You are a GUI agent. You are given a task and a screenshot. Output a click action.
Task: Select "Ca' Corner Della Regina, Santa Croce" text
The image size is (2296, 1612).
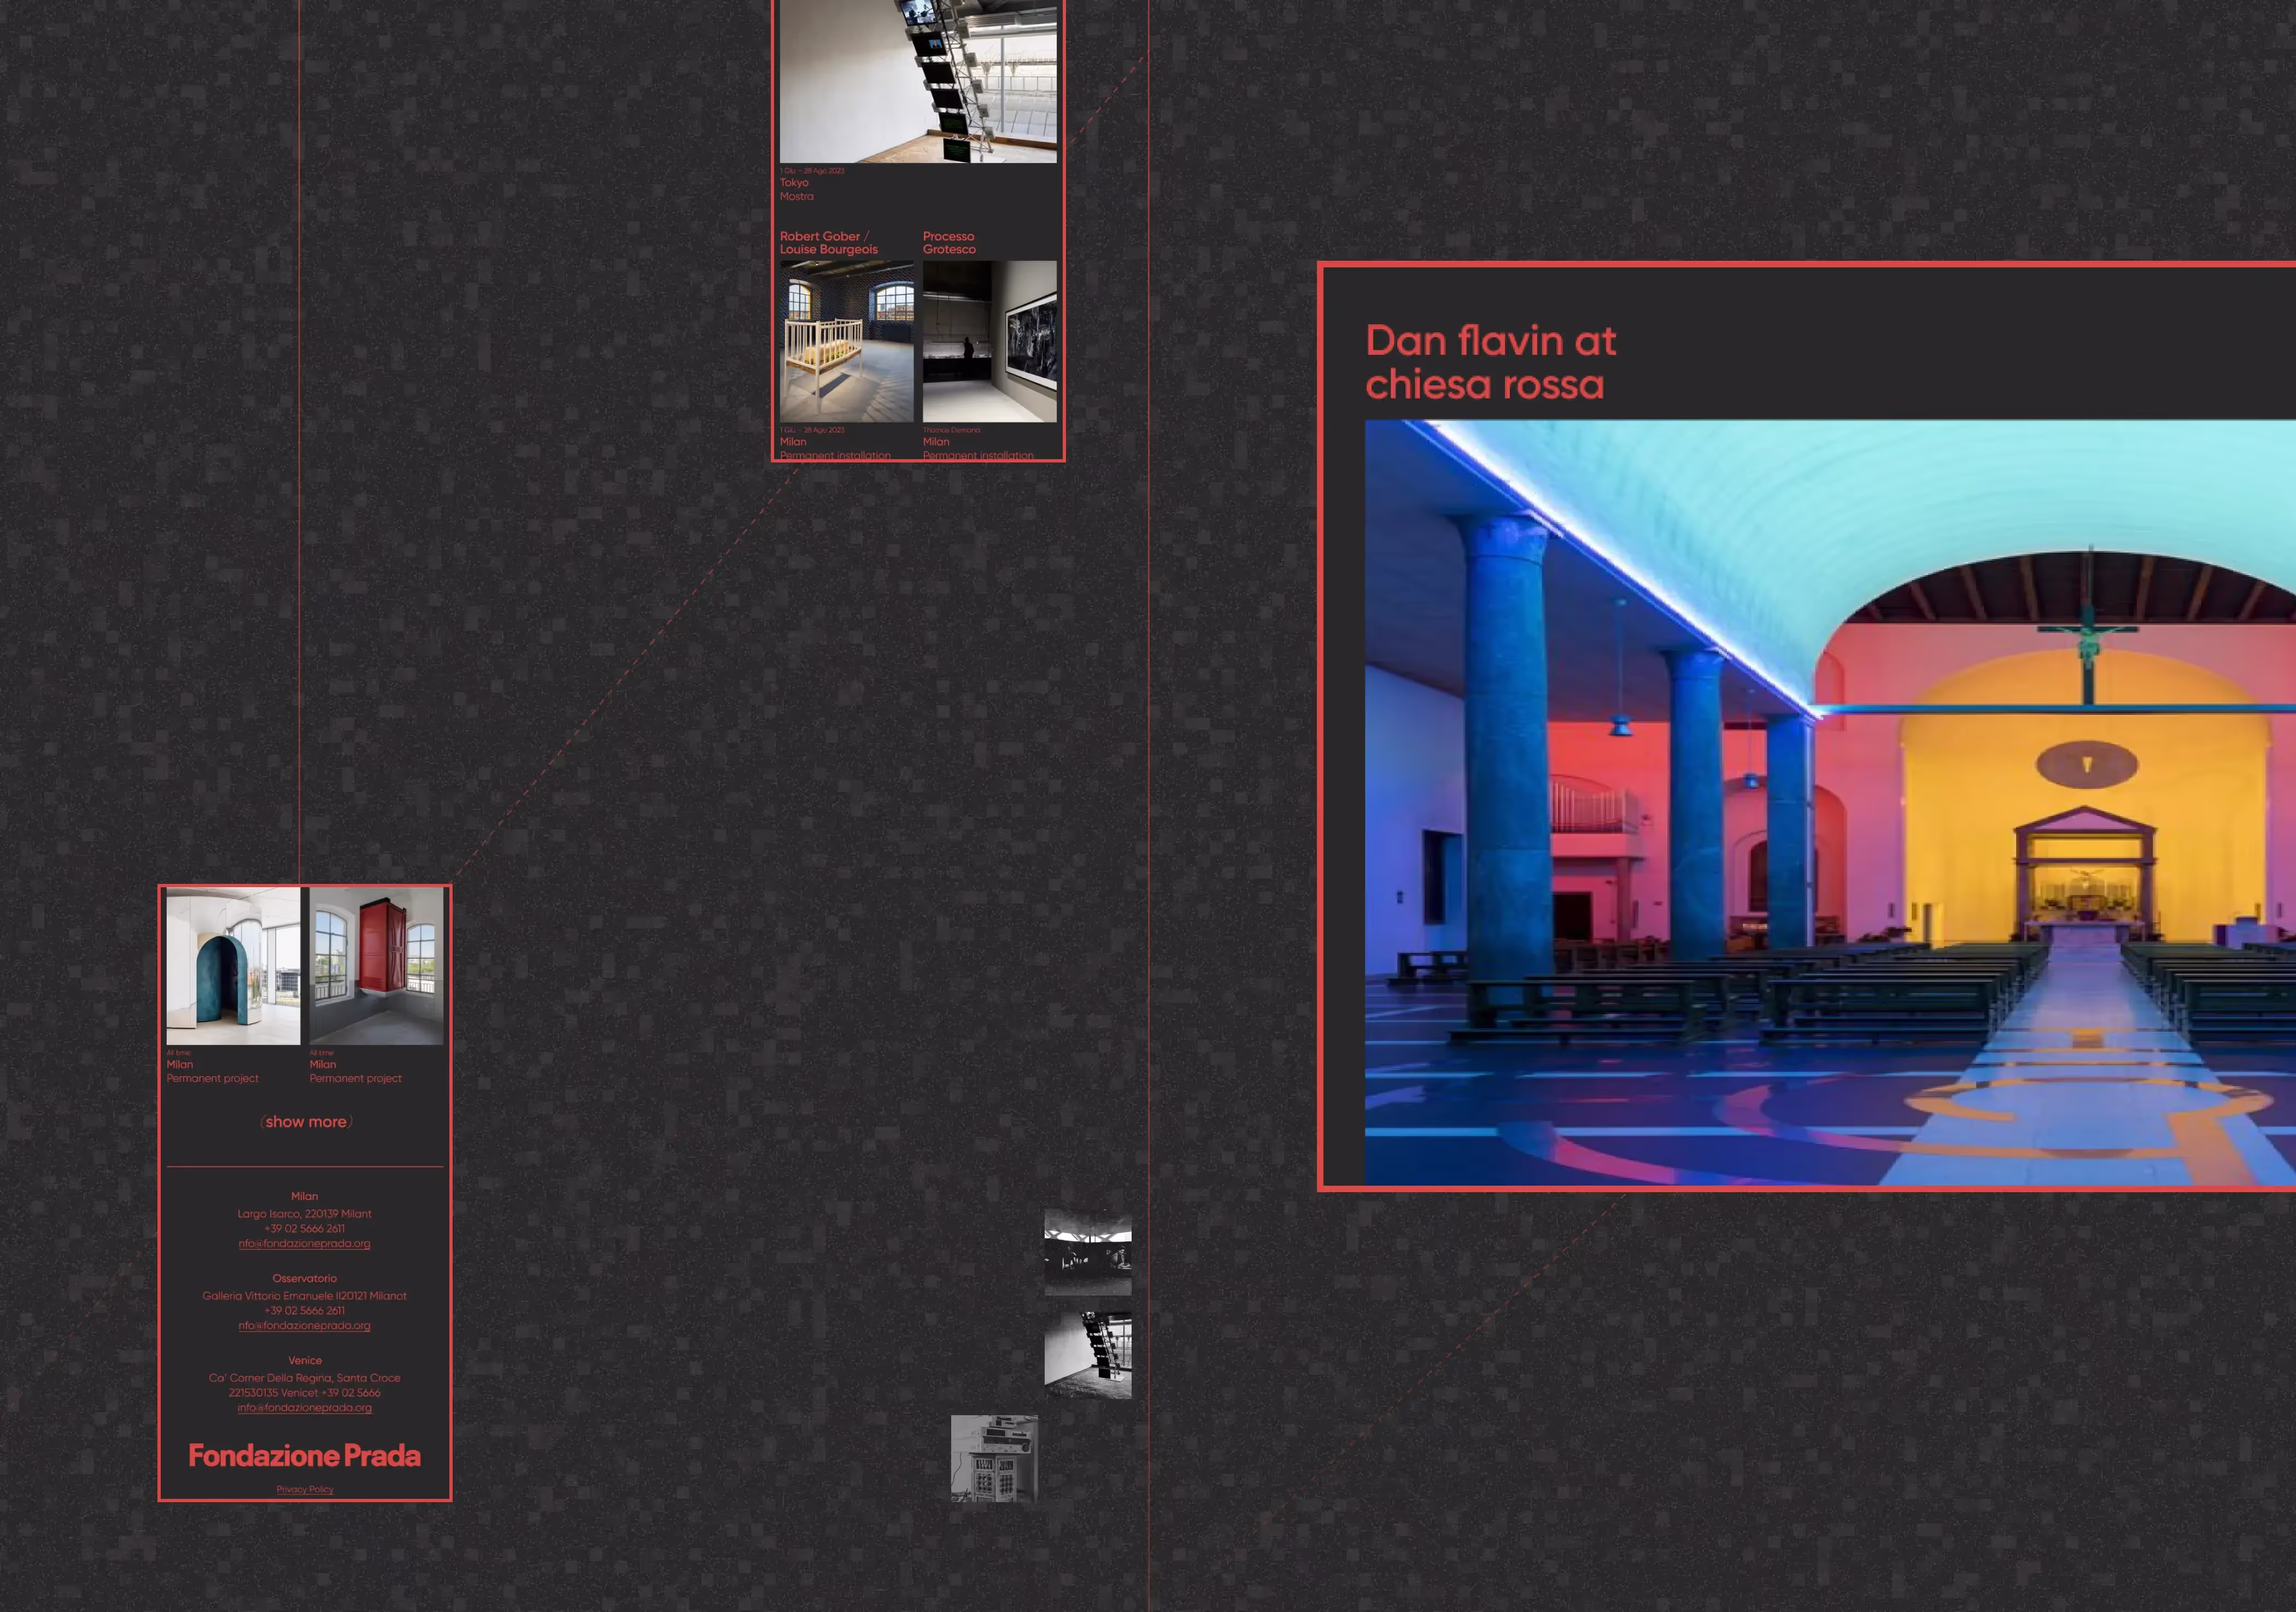(305, 1377)
